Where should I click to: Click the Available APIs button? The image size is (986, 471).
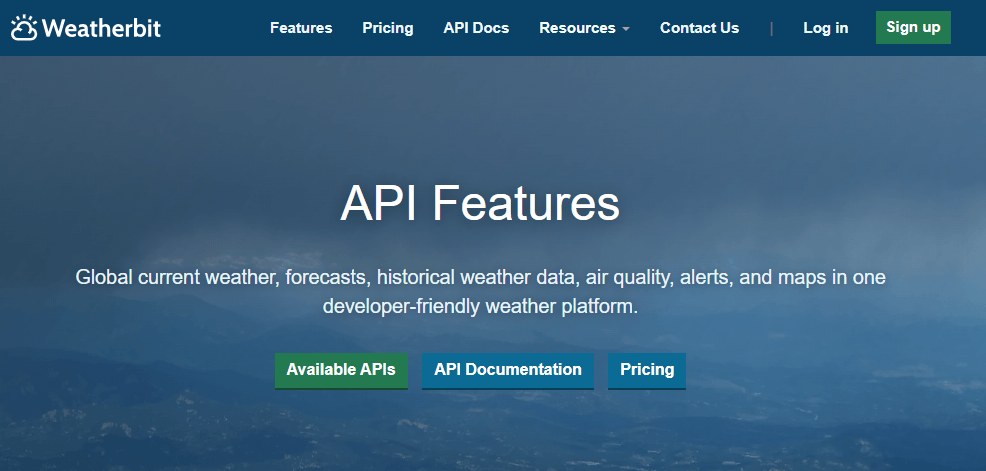(341, 370)
